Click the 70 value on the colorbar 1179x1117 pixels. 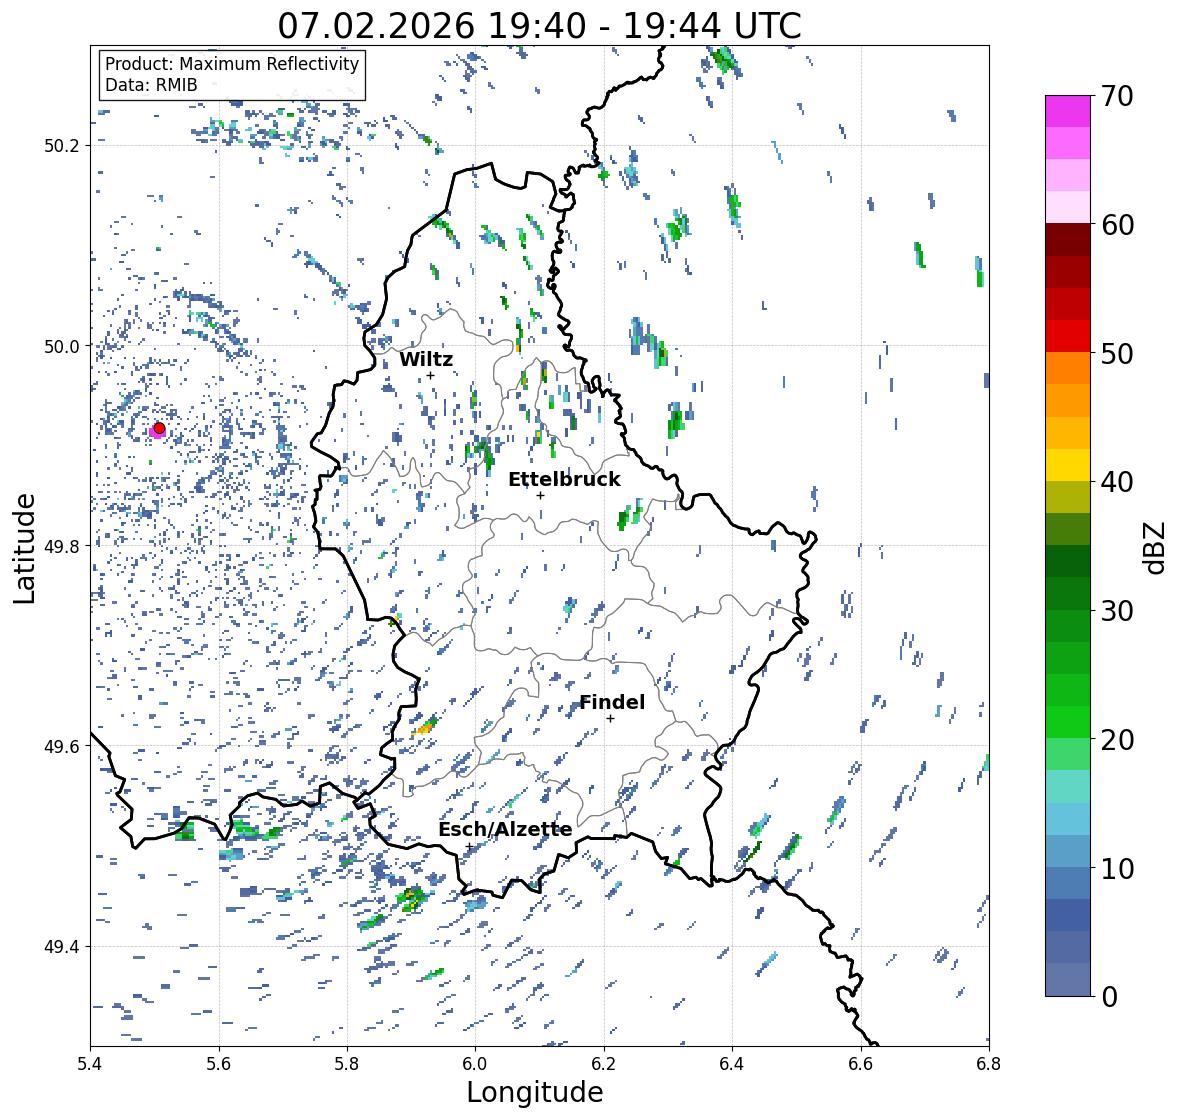point(1117,96)
